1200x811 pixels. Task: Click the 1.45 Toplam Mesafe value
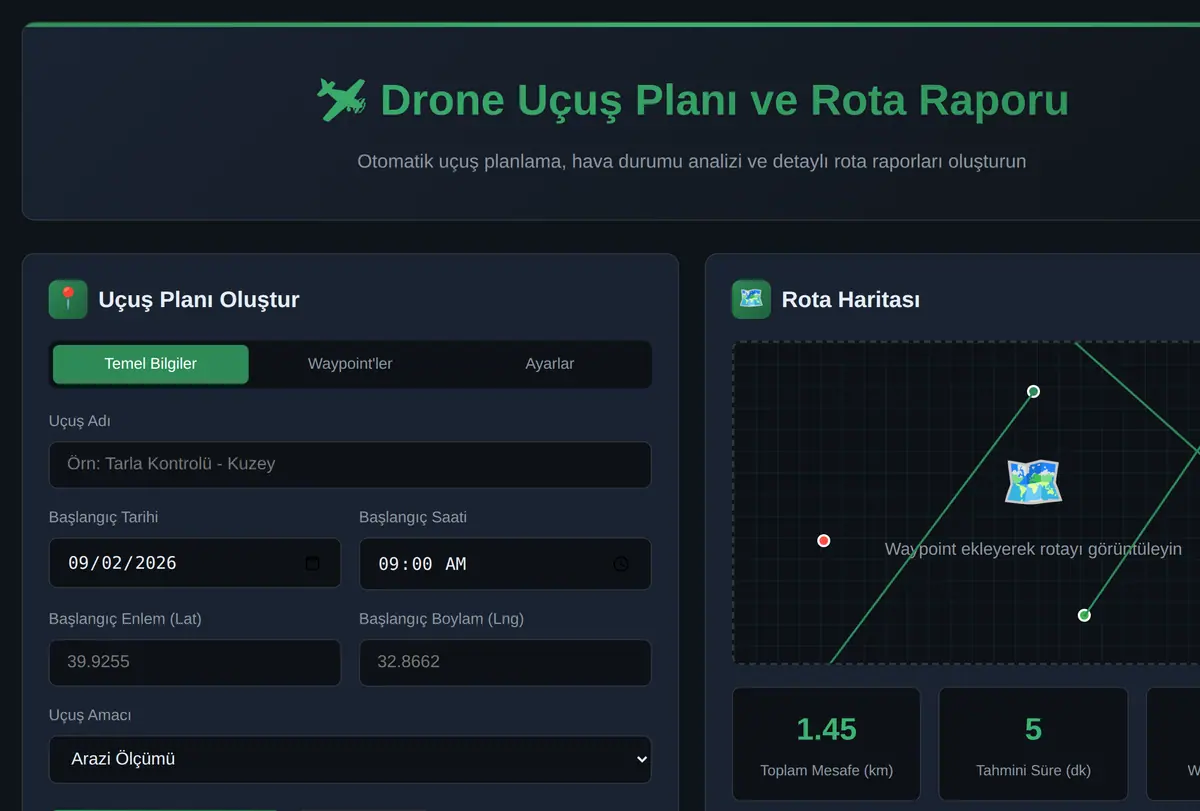point(827,729)
